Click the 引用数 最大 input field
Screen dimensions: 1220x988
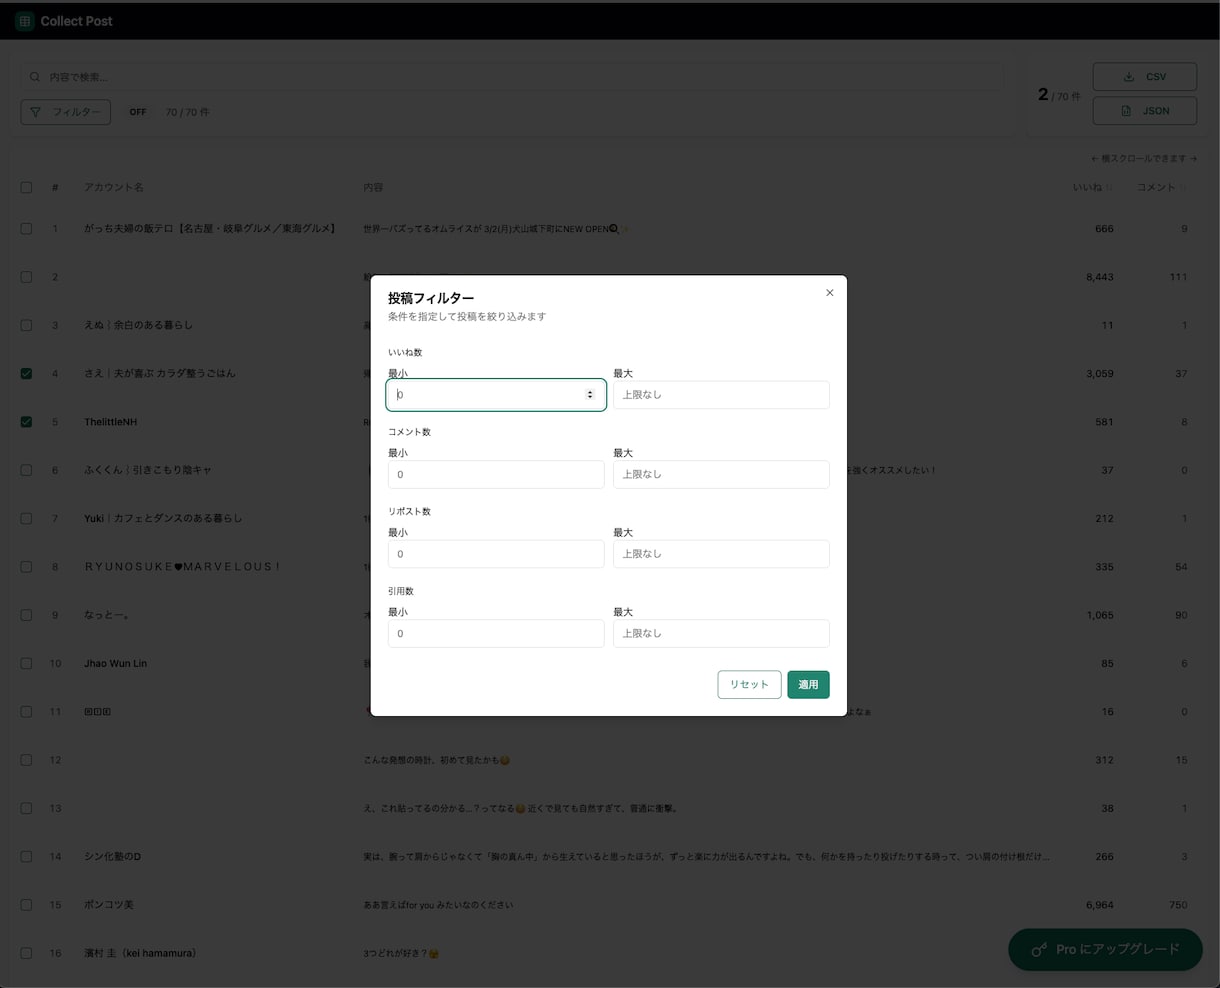point(721,633)
